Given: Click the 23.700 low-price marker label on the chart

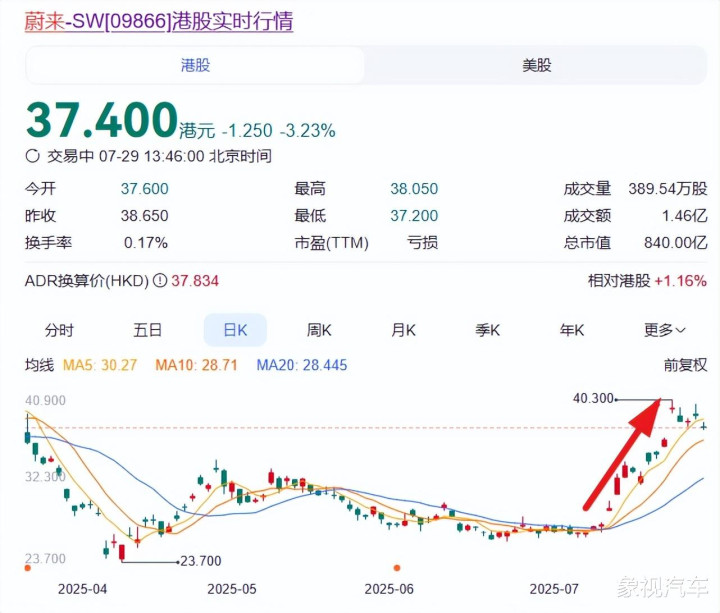Looking at the screenshot, I should pos(201,561).
